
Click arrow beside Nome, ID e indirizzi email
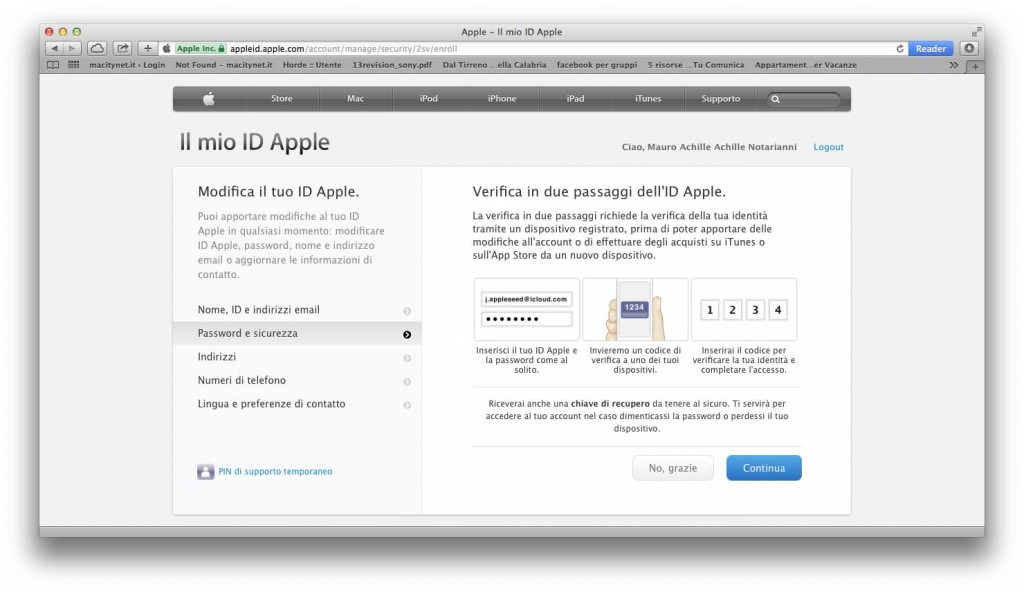pyautogui.click(x=407, y=311)
